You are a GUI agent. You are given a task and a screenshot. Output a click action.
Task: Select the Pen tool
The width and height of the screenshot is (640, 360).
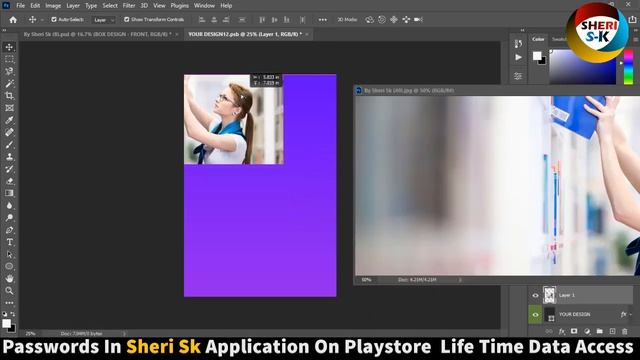pos(9,230)
